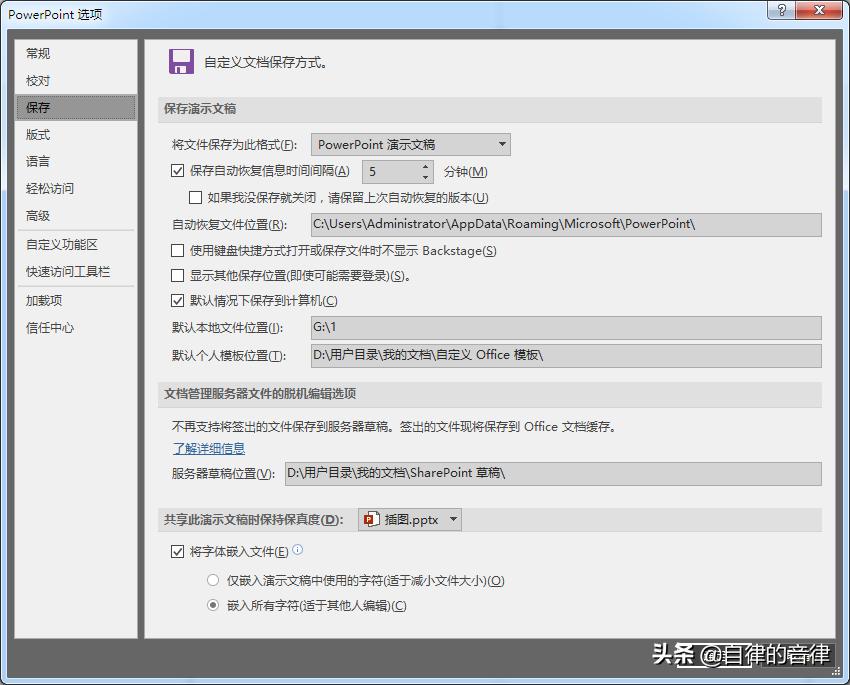Image resolution: width=850 pixels, height=685 pixels.
Task: Select 仅嵌入演示文稿中使用的字符 radio option
Action: (x=213, y=580)
